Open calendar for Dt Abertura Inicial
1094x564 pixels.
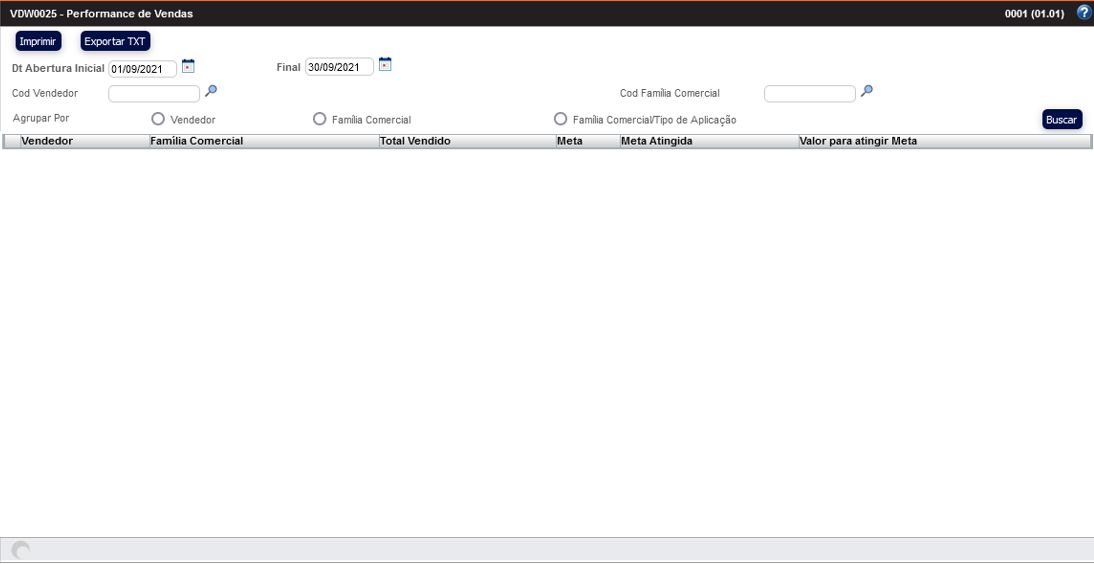pyautogui.click(x=188, y=66)
